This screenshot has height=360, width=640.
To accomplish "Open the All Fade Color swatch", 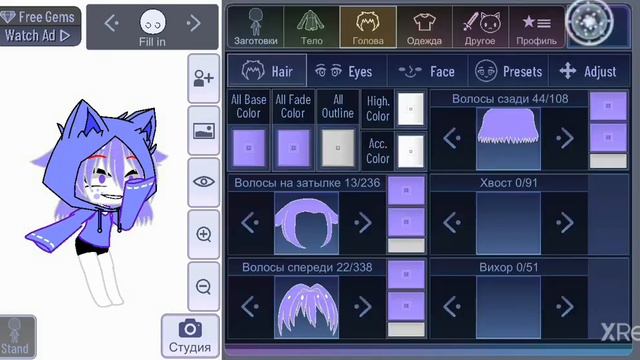I will pos(293,147).
